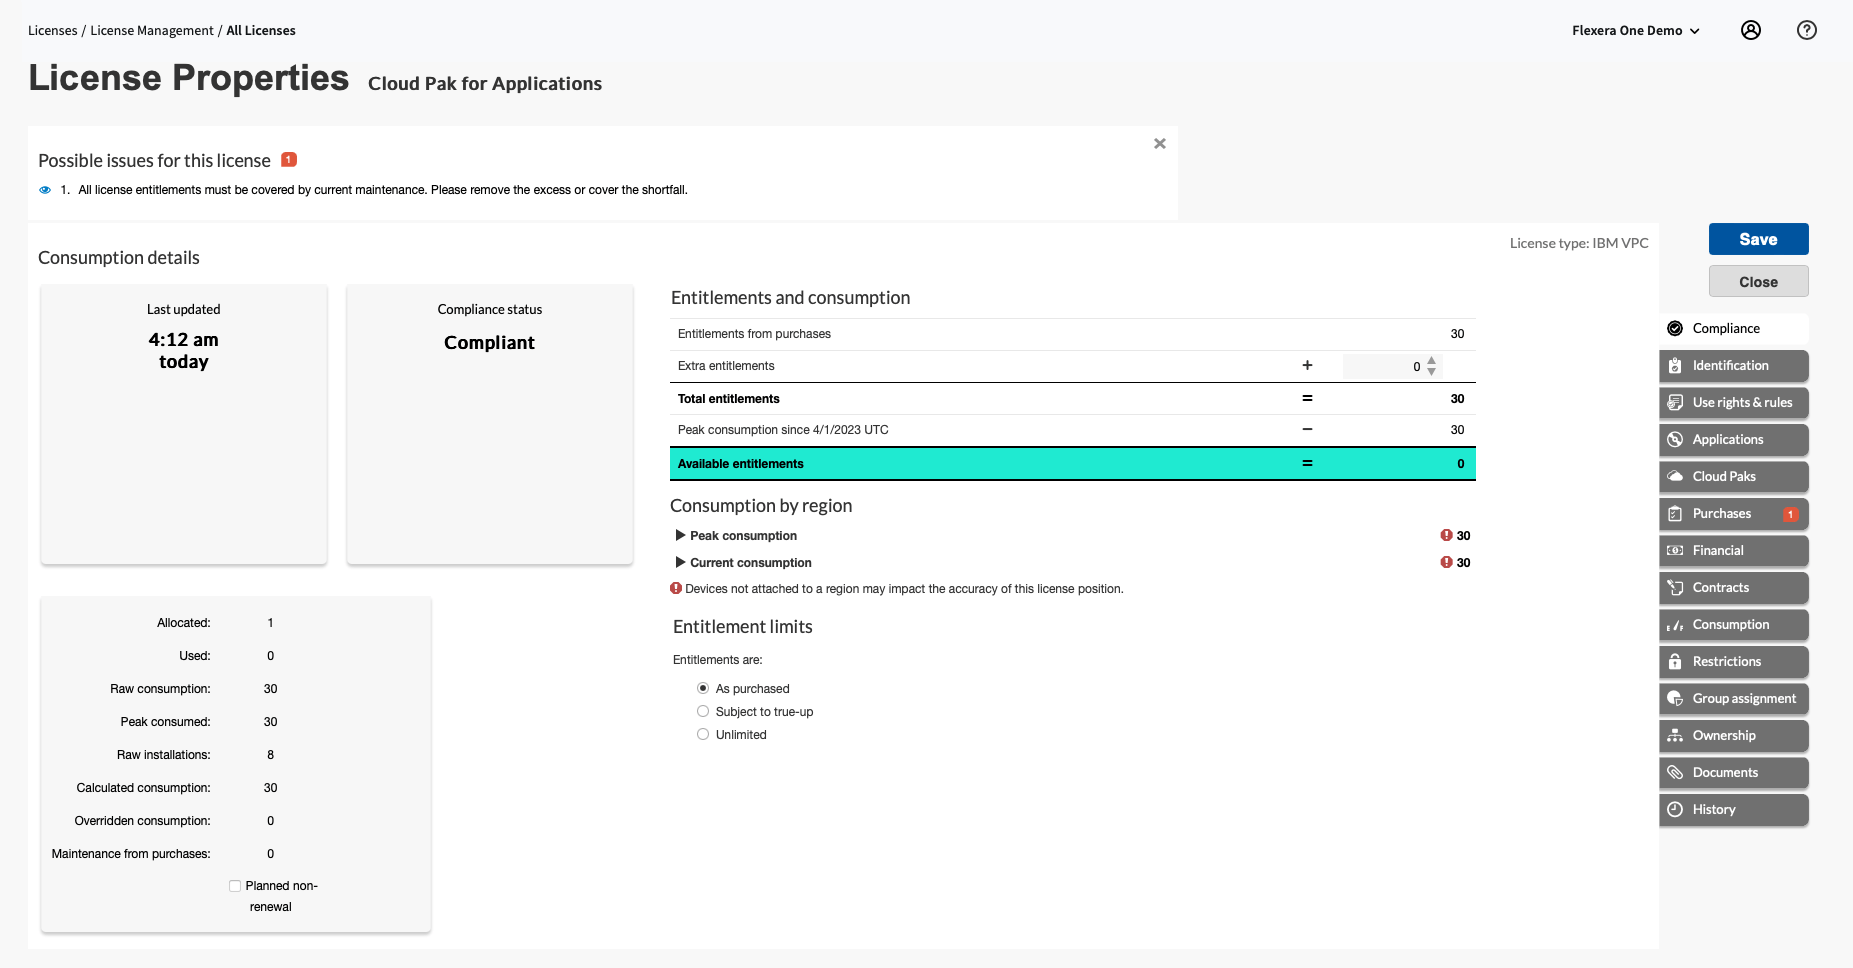Click the Extra entitlements input field

click(x=1383, y=367)
